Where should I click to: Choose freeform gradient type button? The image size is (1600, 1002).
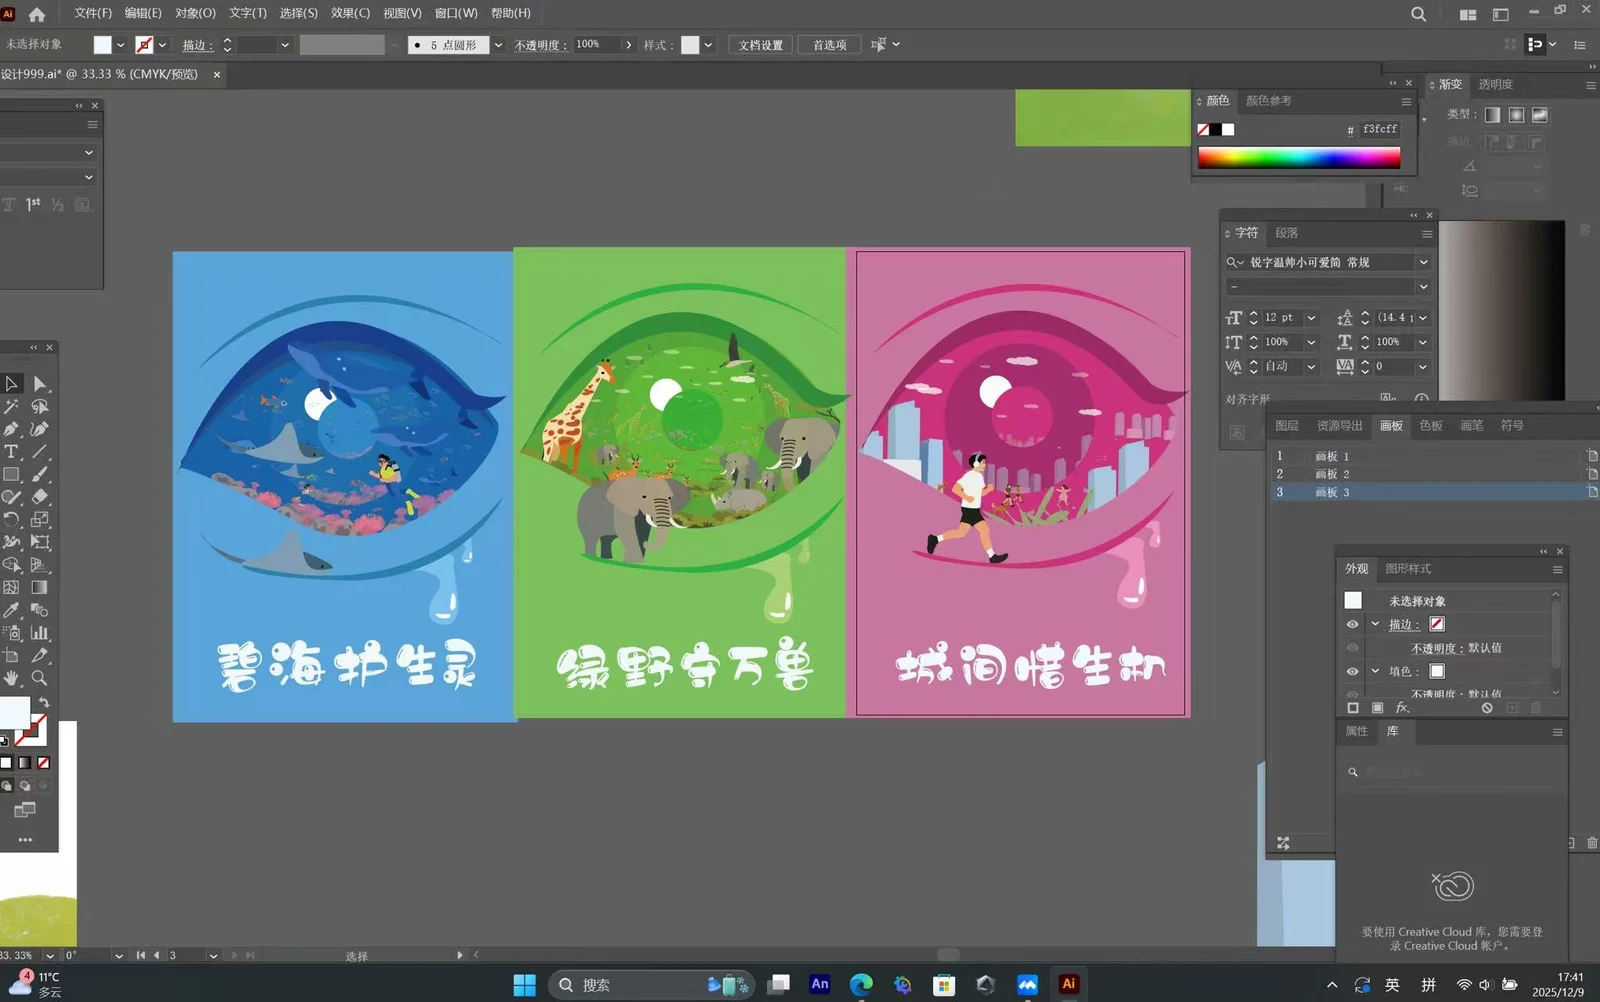click(x=1540, y=115)
